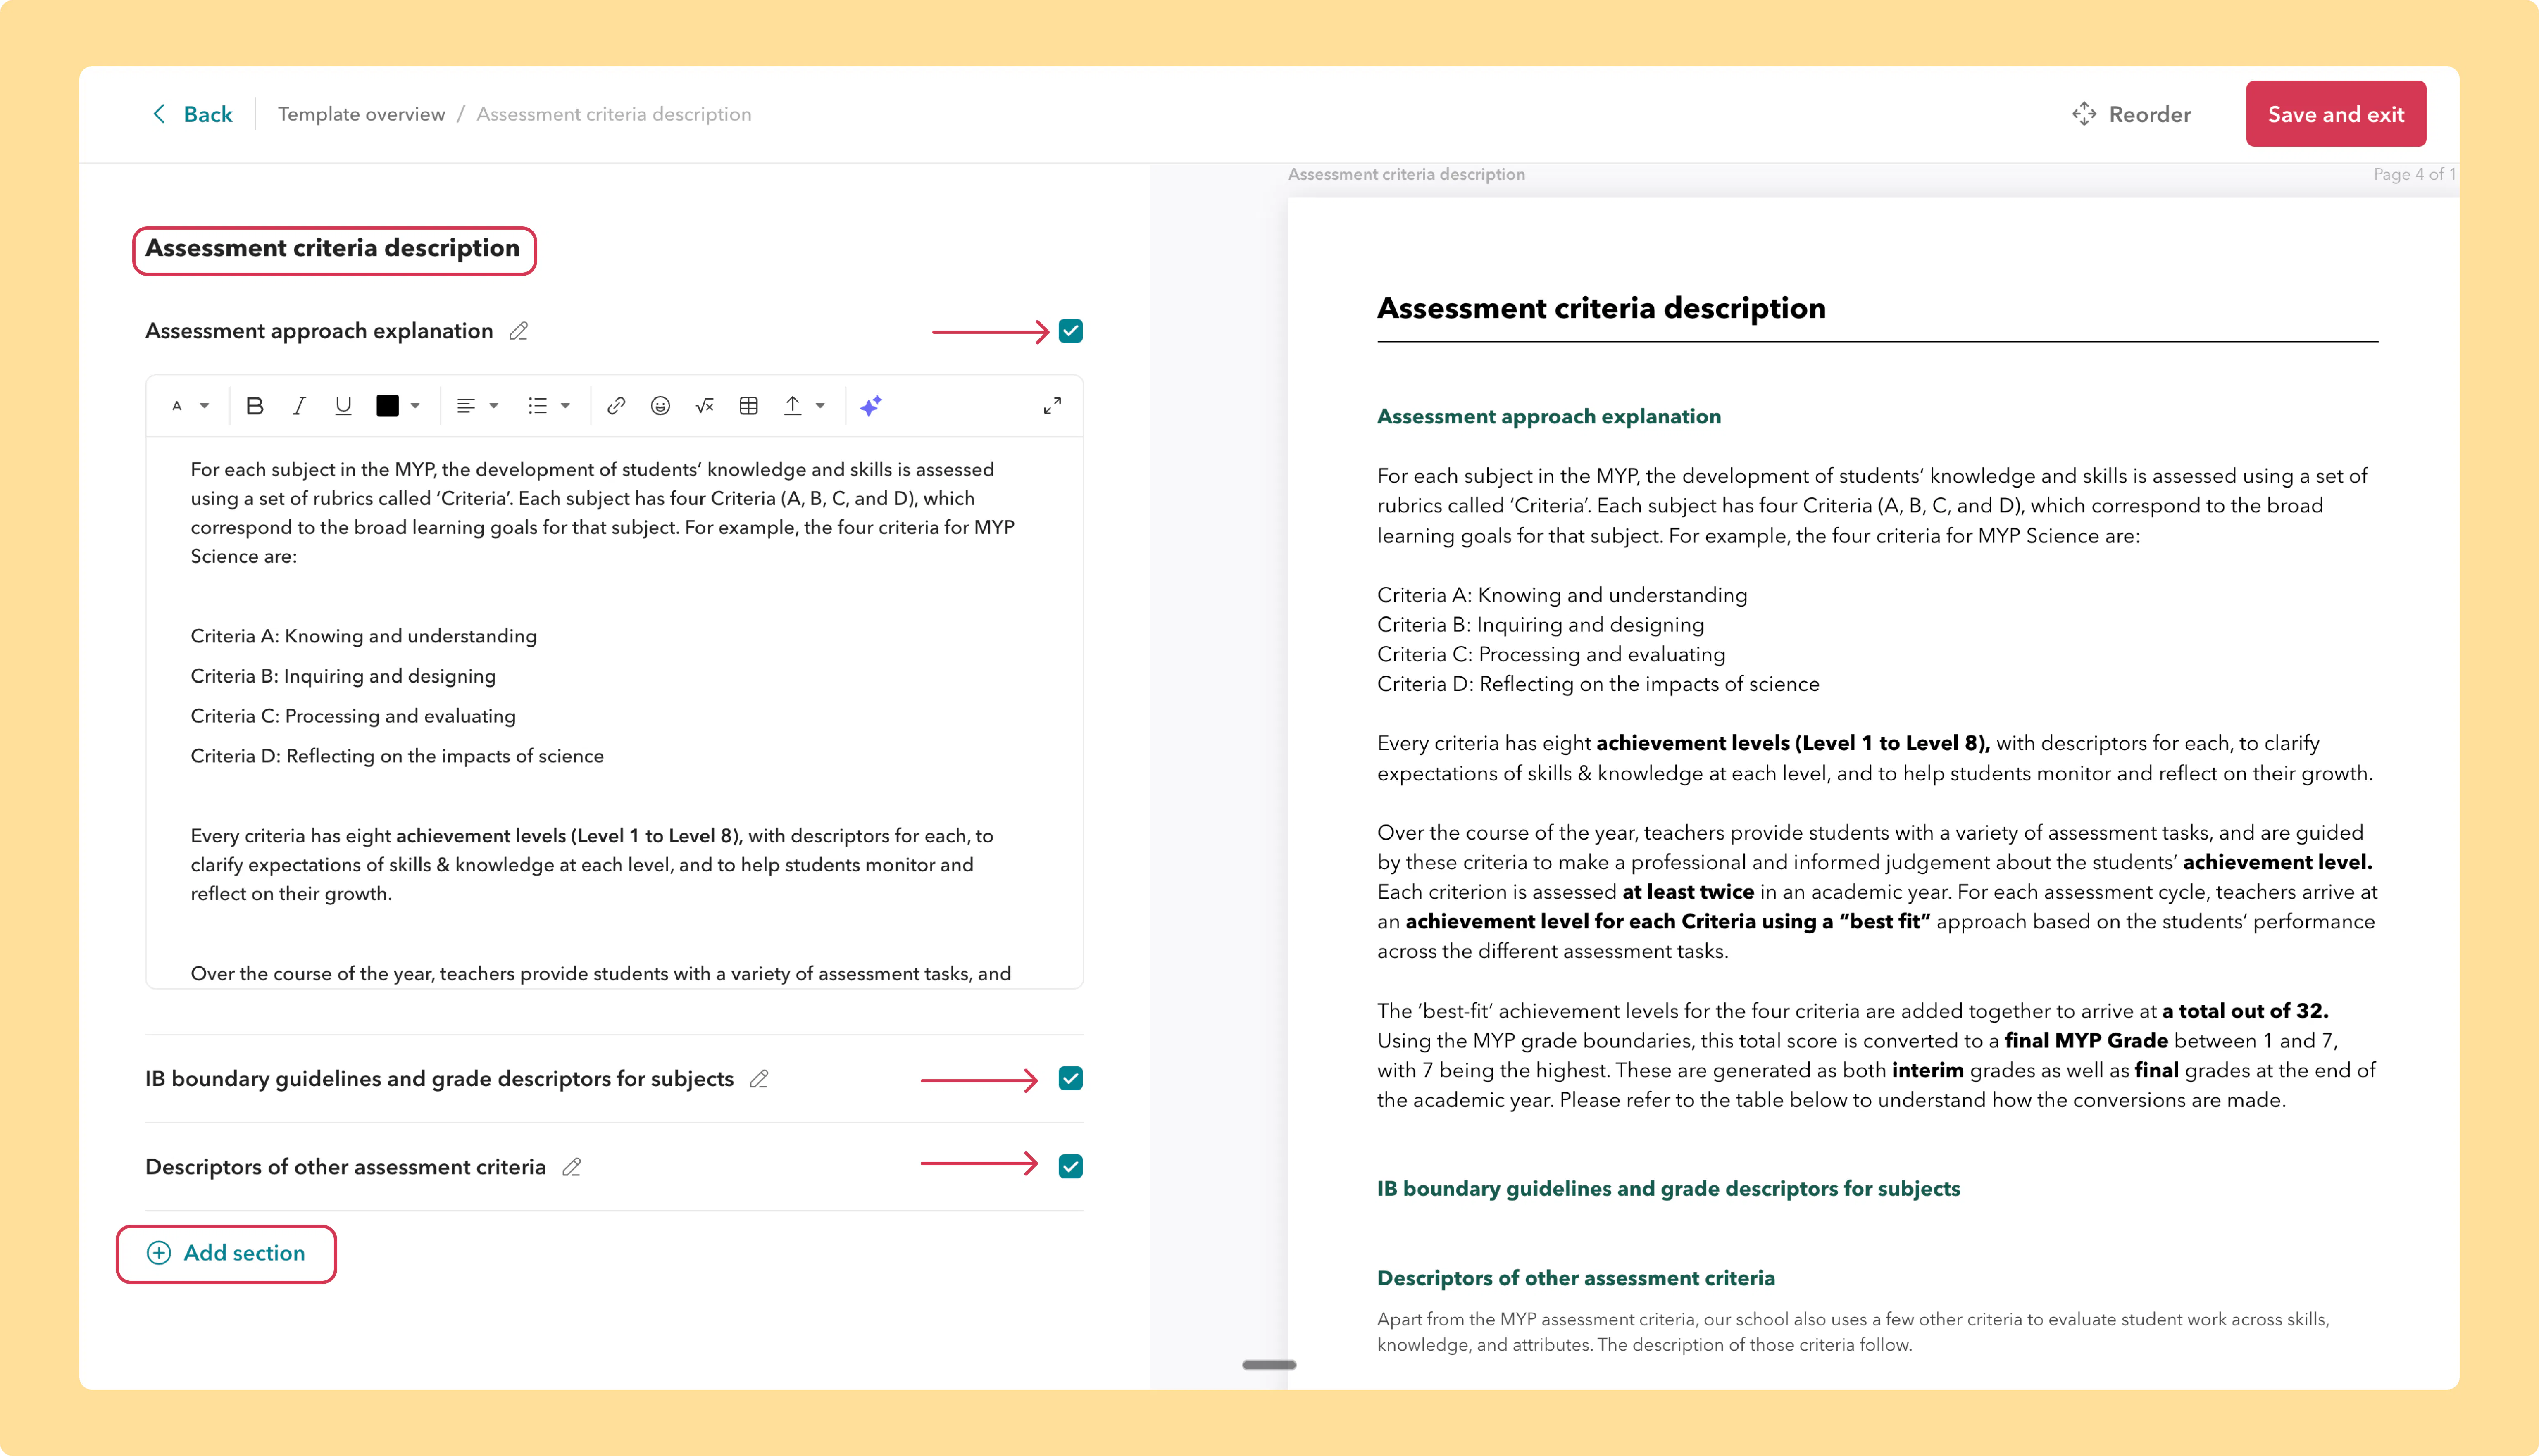Insert a table into the editor
The width and height of the screenshot is (2539, 1456).
coord(748,406)
